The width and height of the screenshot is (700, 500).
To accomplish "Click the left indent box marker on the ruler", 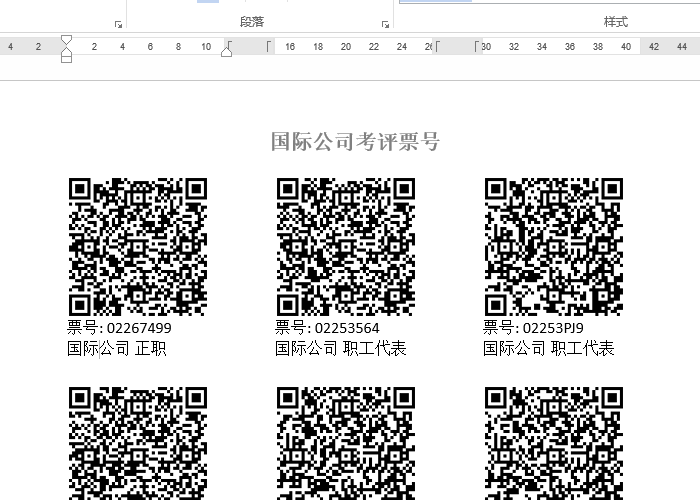I will pos(66,59).
